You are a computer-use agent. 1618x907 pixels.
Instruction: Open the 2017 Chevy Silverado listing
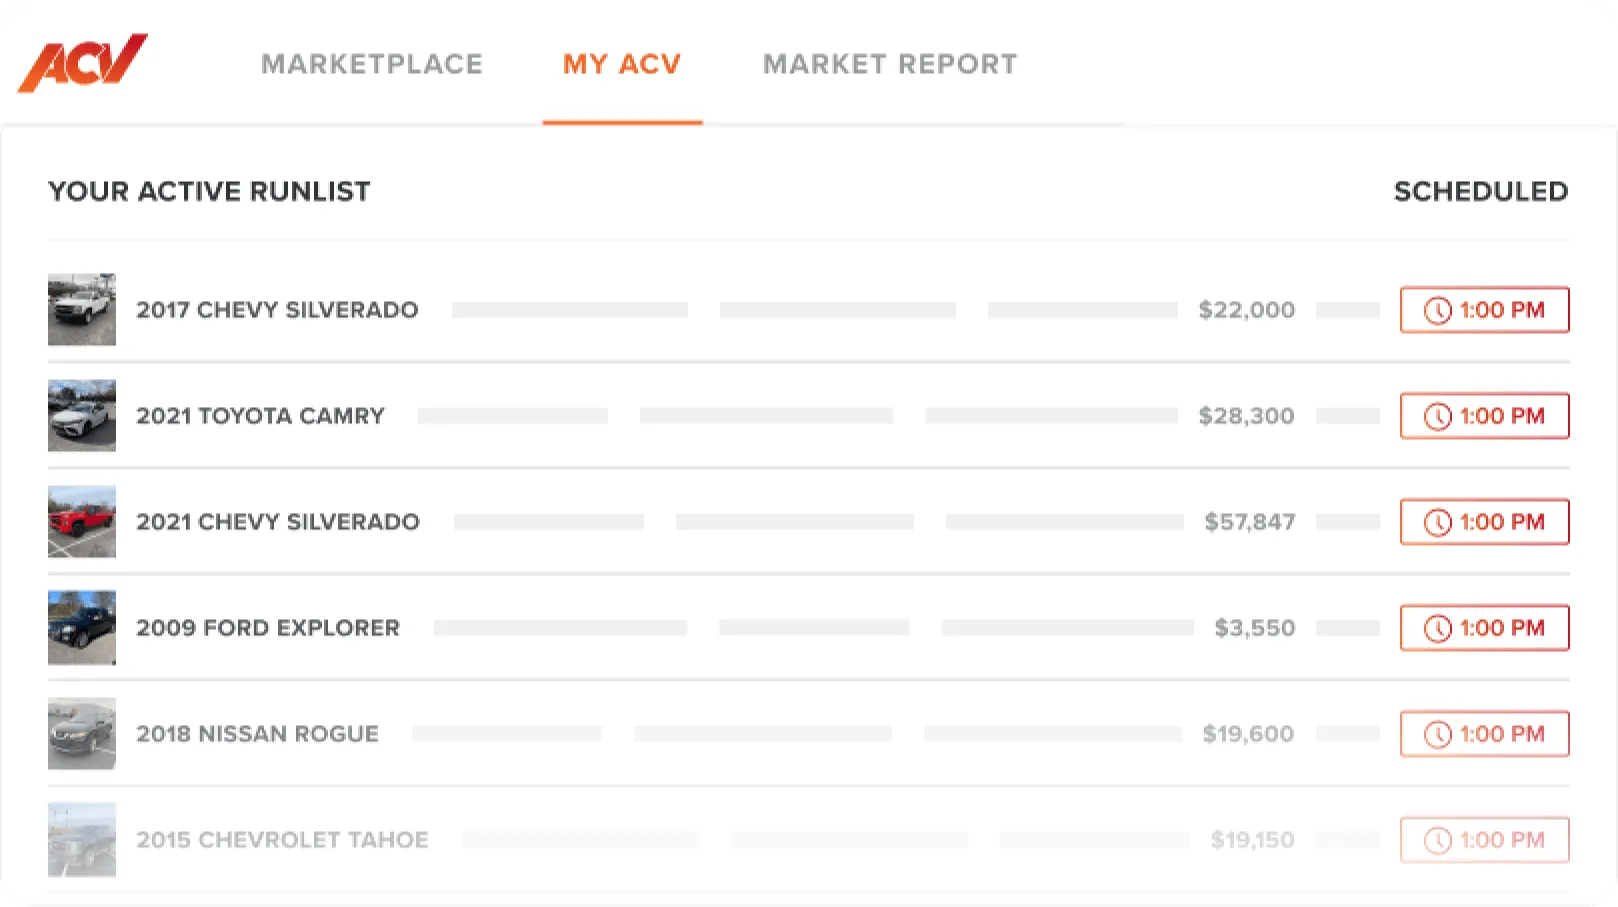click(x=278, y=310)
